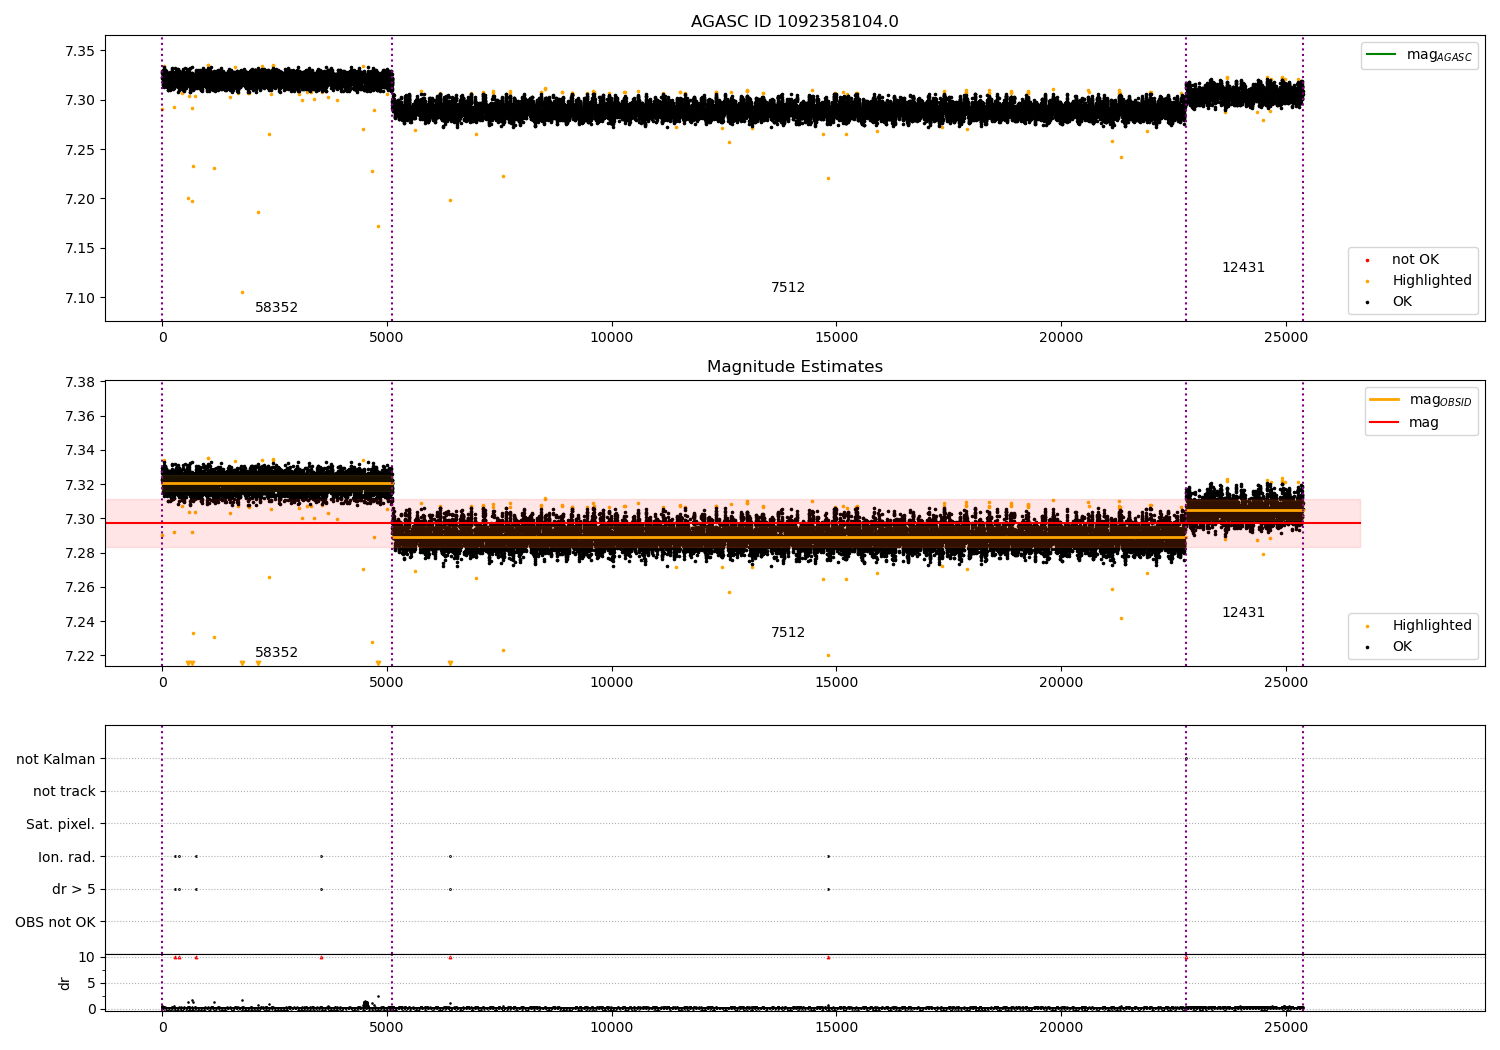This screenshot has width=1500, height=1050.
Task: Click the "AGASC ID 1092358104.0" plot title
Action: (x=794, y=22)
